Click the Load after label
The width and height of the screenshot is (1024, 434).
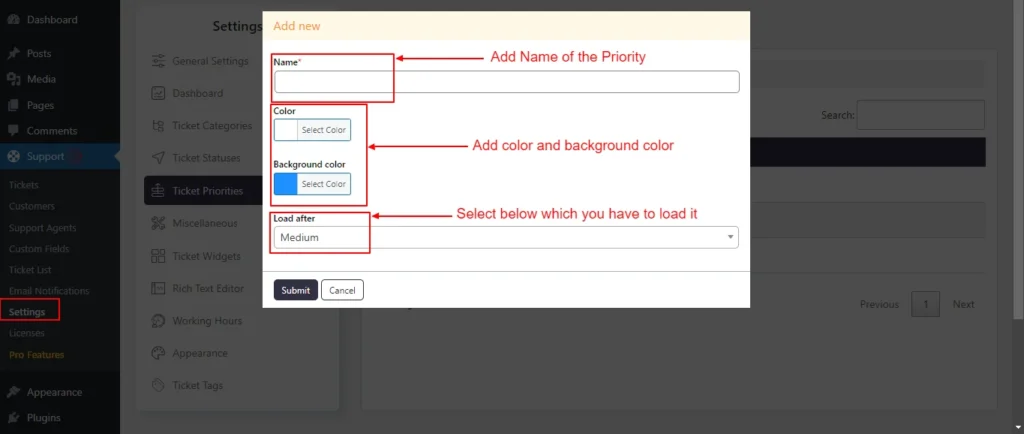pyautogui.click(x=294, y=219)
